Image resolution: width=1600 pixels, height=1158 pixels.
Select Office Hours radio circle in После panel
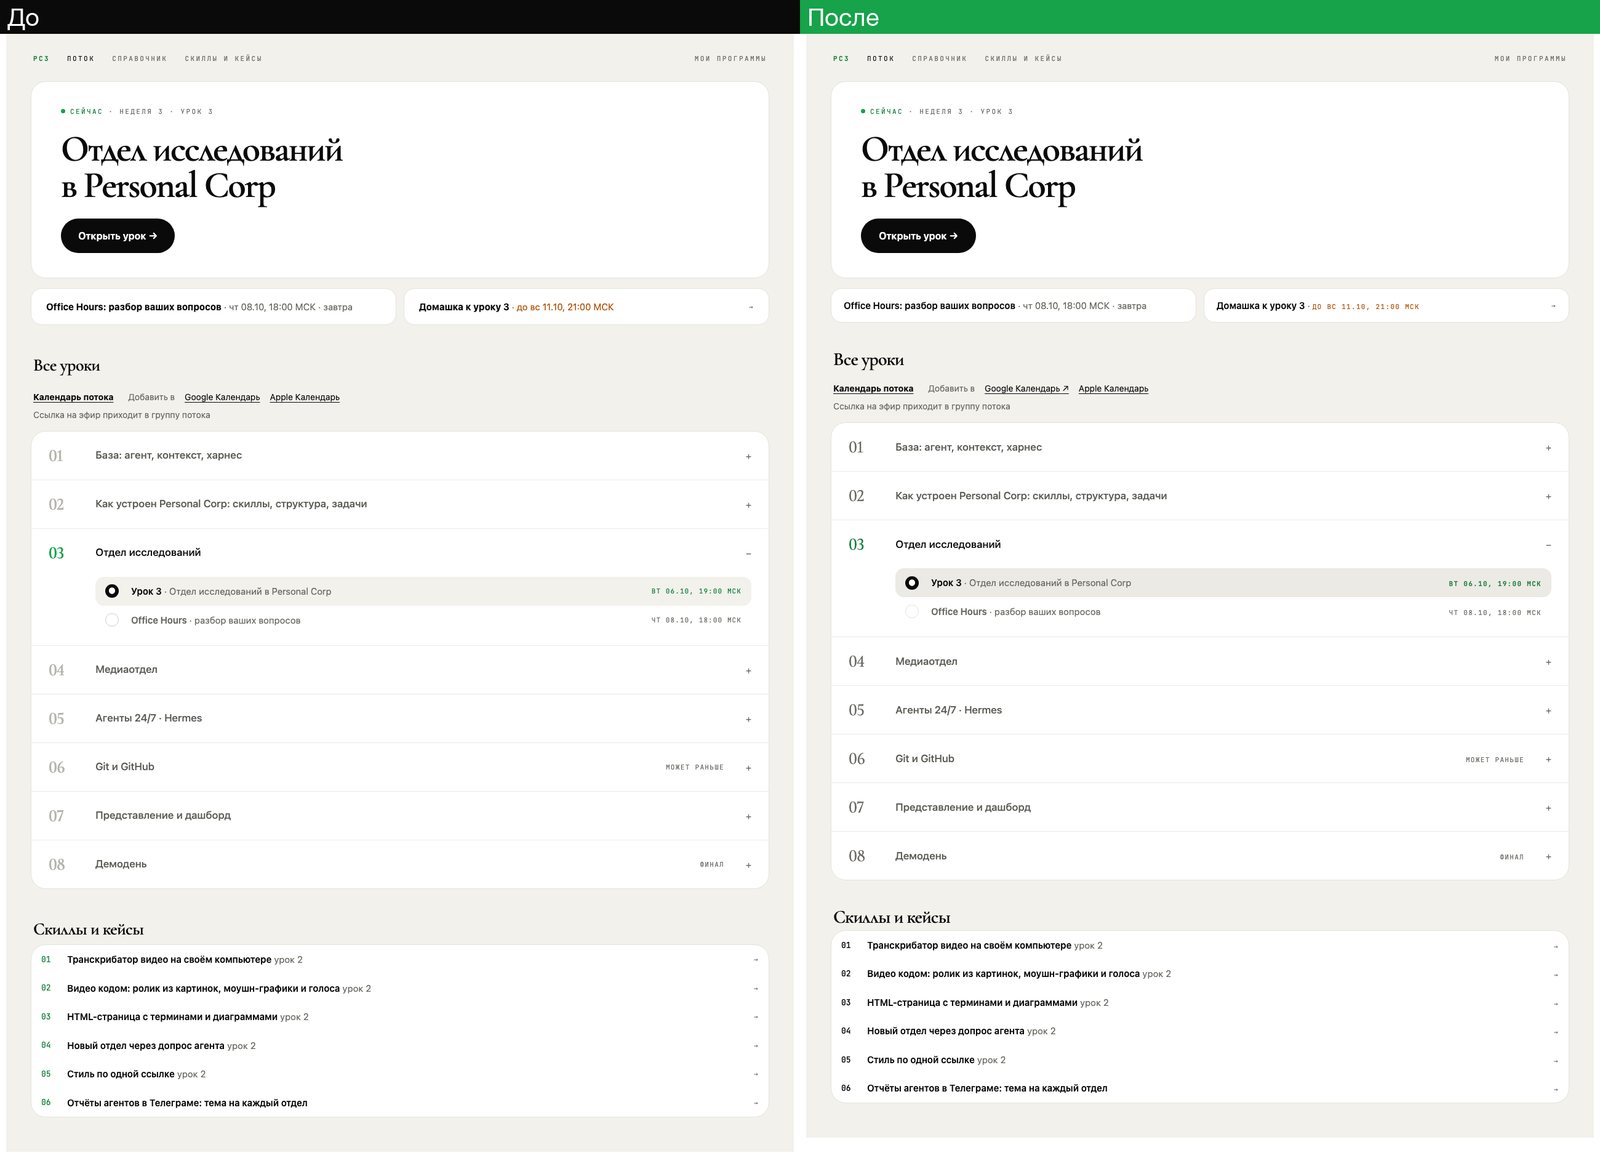pyautogui.click(x=912, y=612)
